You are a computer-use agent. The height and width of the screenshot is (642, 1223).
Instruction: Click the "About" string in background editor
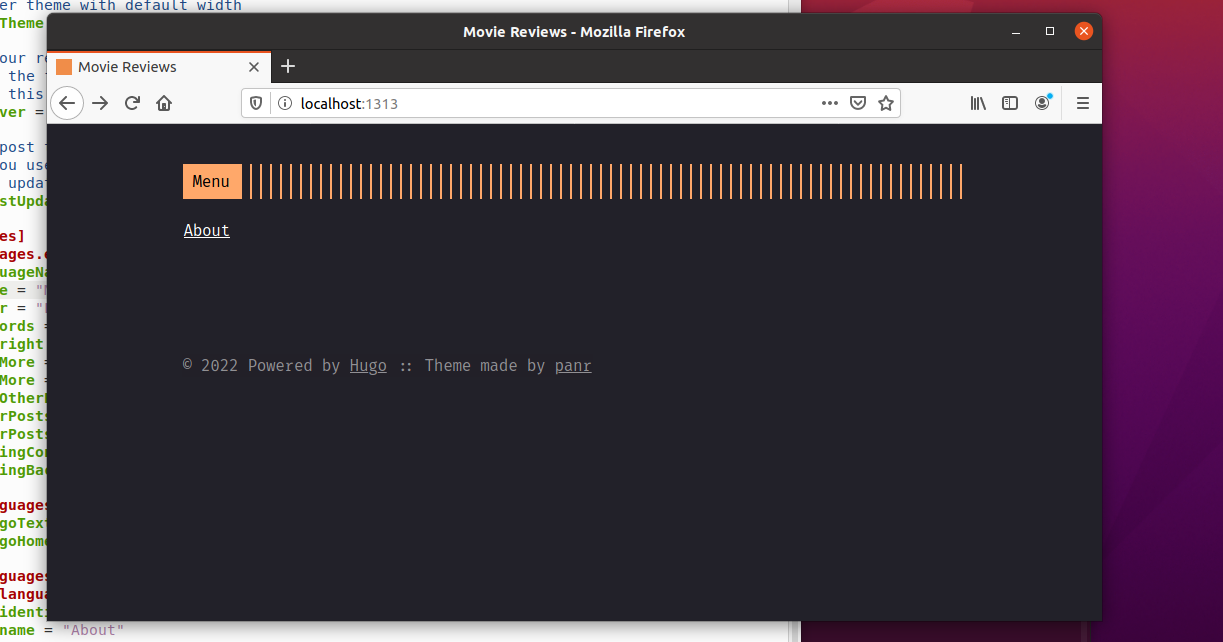point(93,630)
